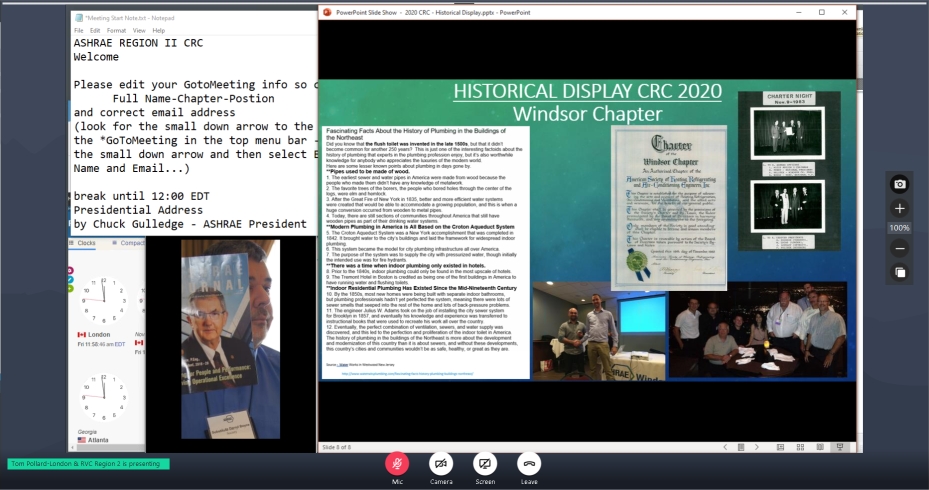Click the 'Presidential Address' line in Notepad

(138, 210)
